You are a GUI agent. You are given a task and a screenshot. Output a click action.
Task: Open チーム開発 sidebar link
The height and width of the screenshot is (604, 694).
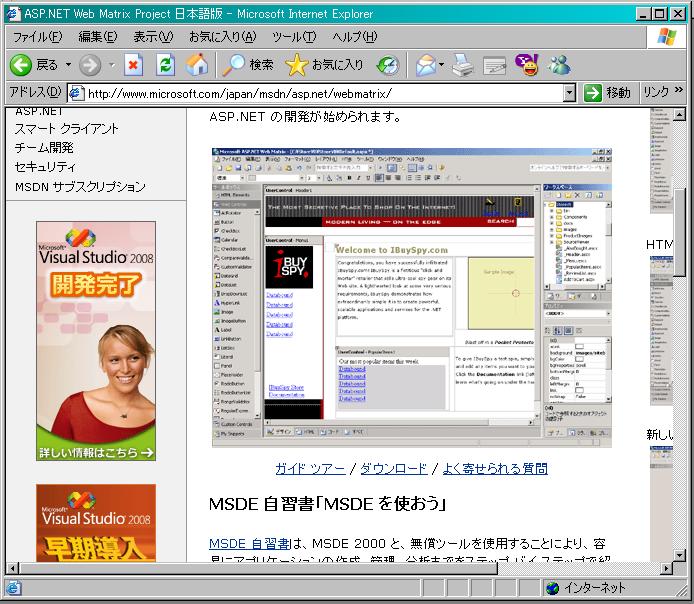(44, 148)
